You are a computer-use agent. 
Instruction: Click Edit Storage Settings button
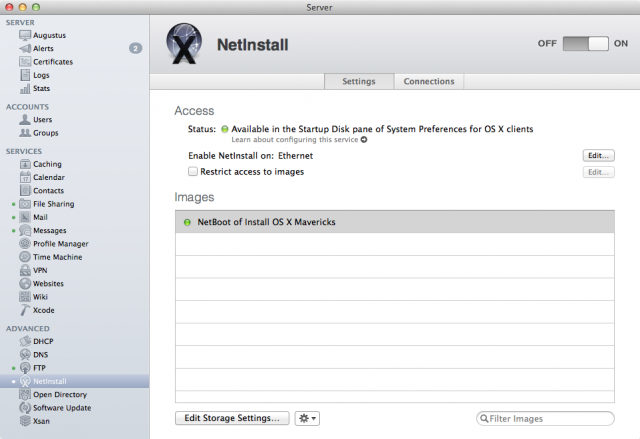232,418
